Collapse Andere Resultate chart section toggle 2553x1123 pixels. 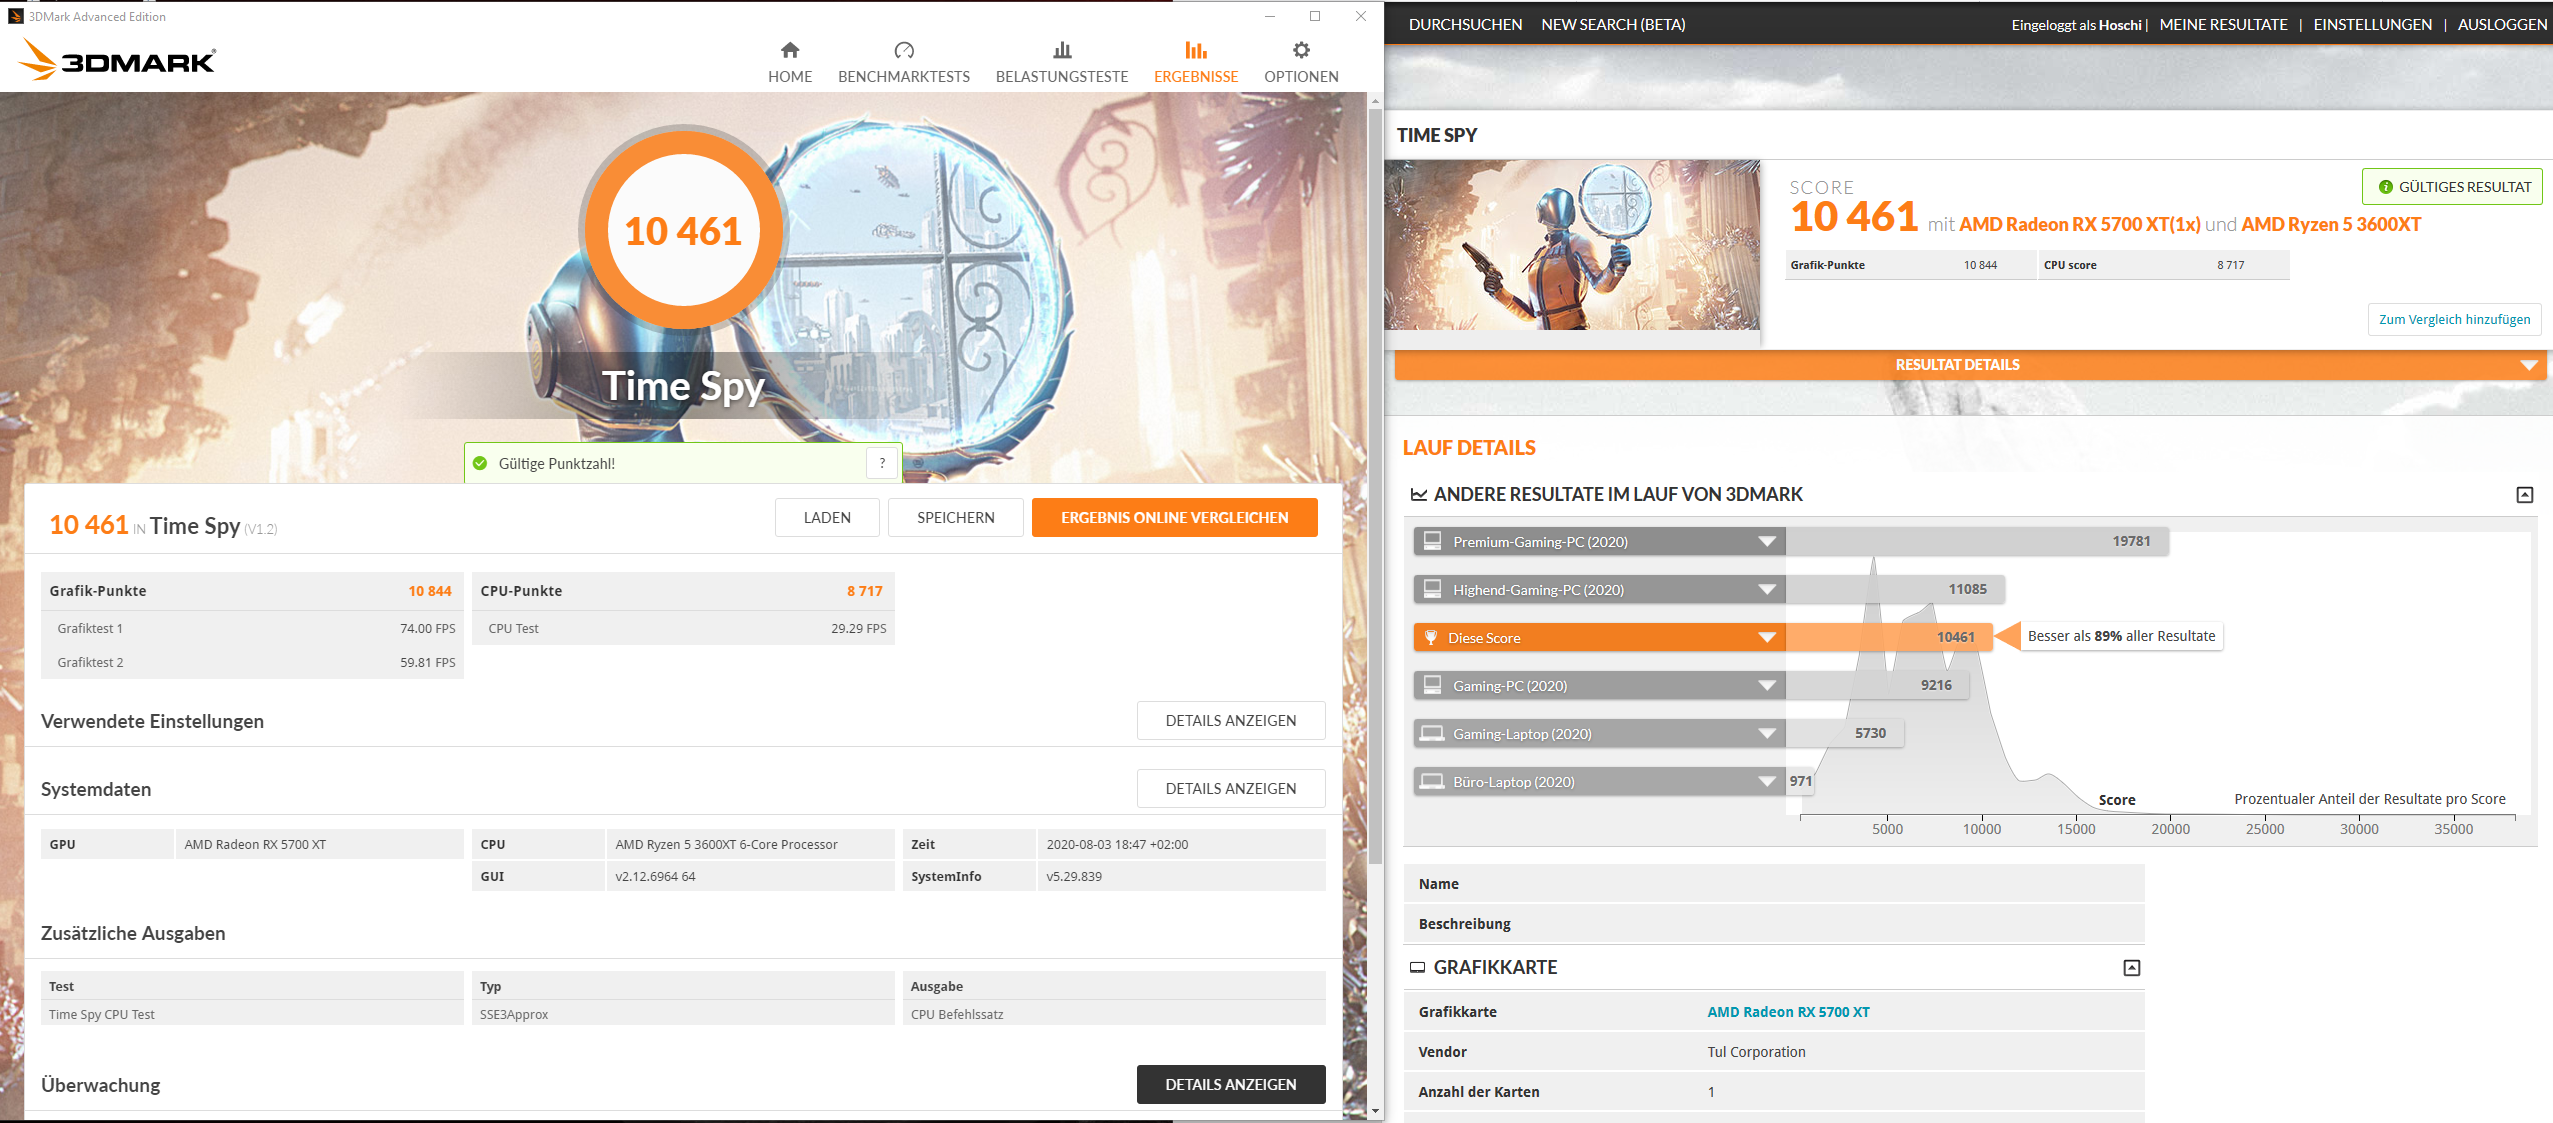(2524, 495)
